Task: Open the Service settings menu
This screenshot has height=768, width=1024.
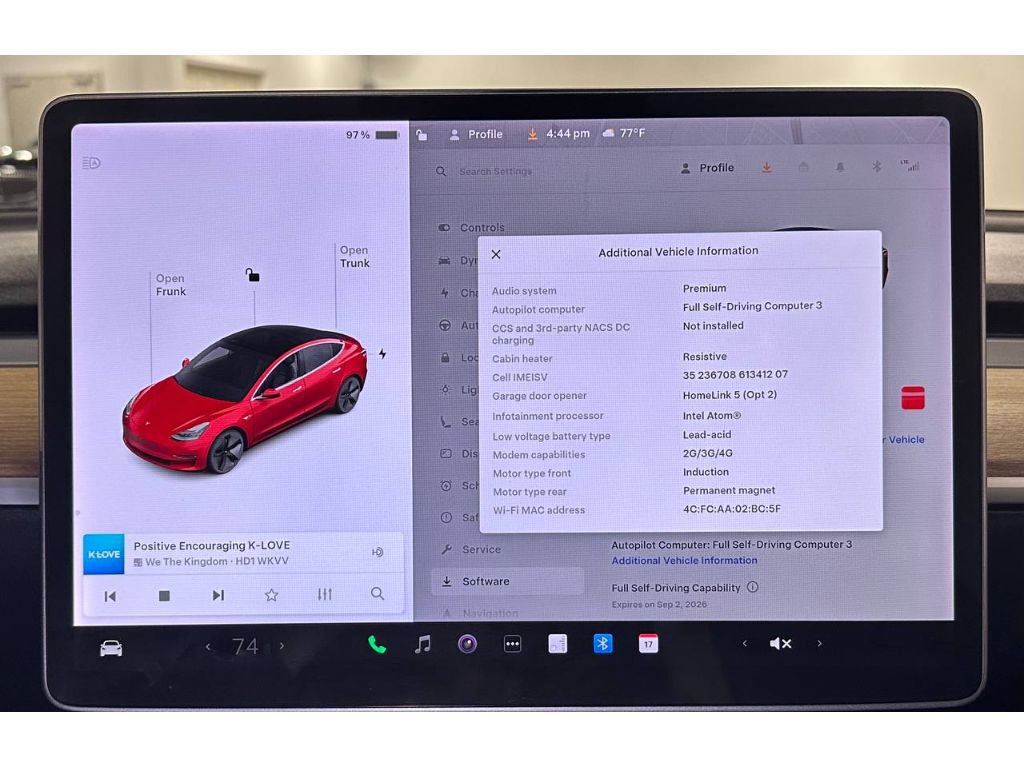Action: pos(471,549)
